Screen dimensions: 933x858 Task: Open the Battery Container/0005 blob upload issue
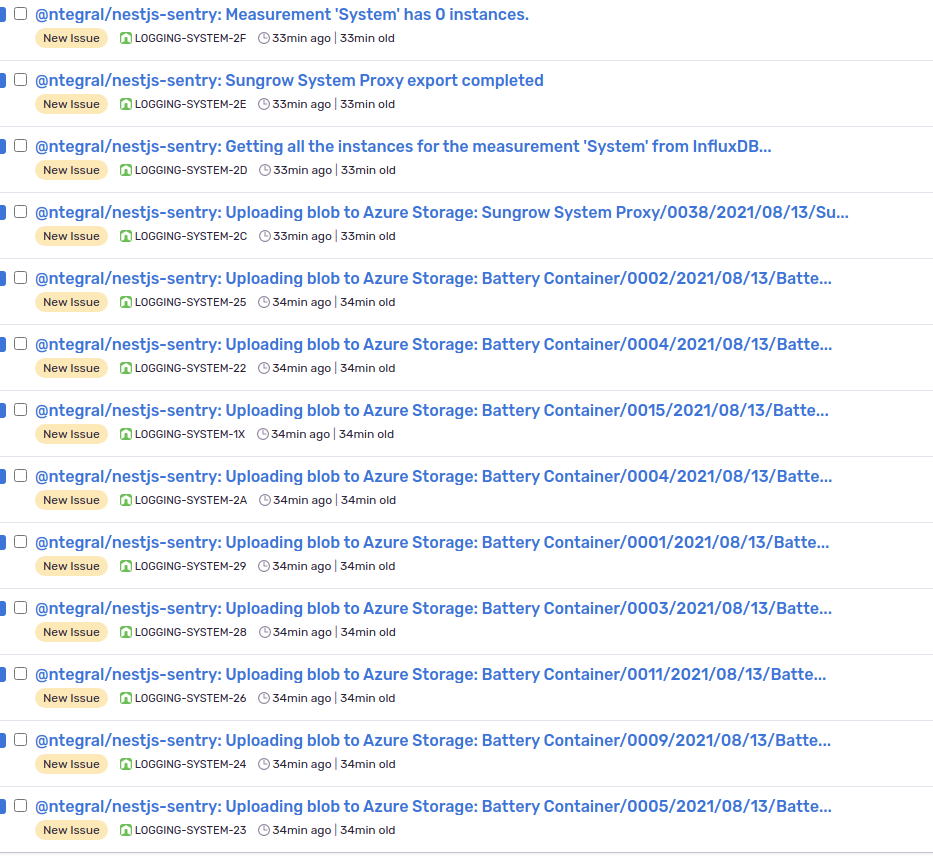[x=434, y=807]
